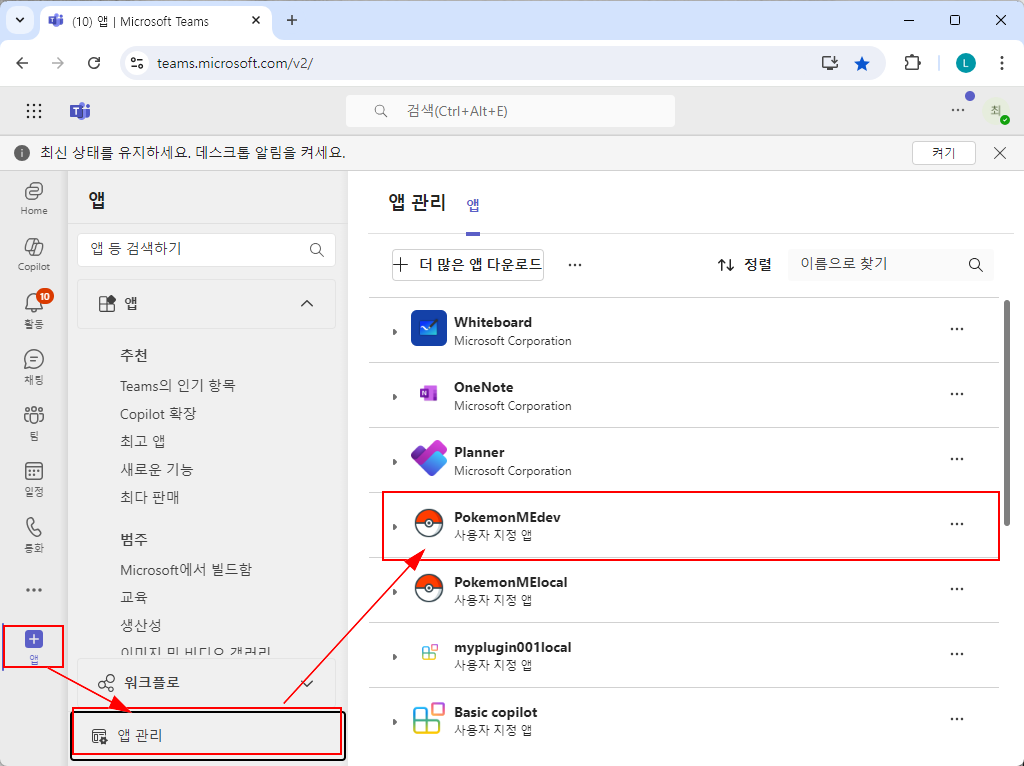Click the 앱 등 검색하기 search field
Screen dimensions: 1024x766
pyautogui.click(x=206, y=249)
